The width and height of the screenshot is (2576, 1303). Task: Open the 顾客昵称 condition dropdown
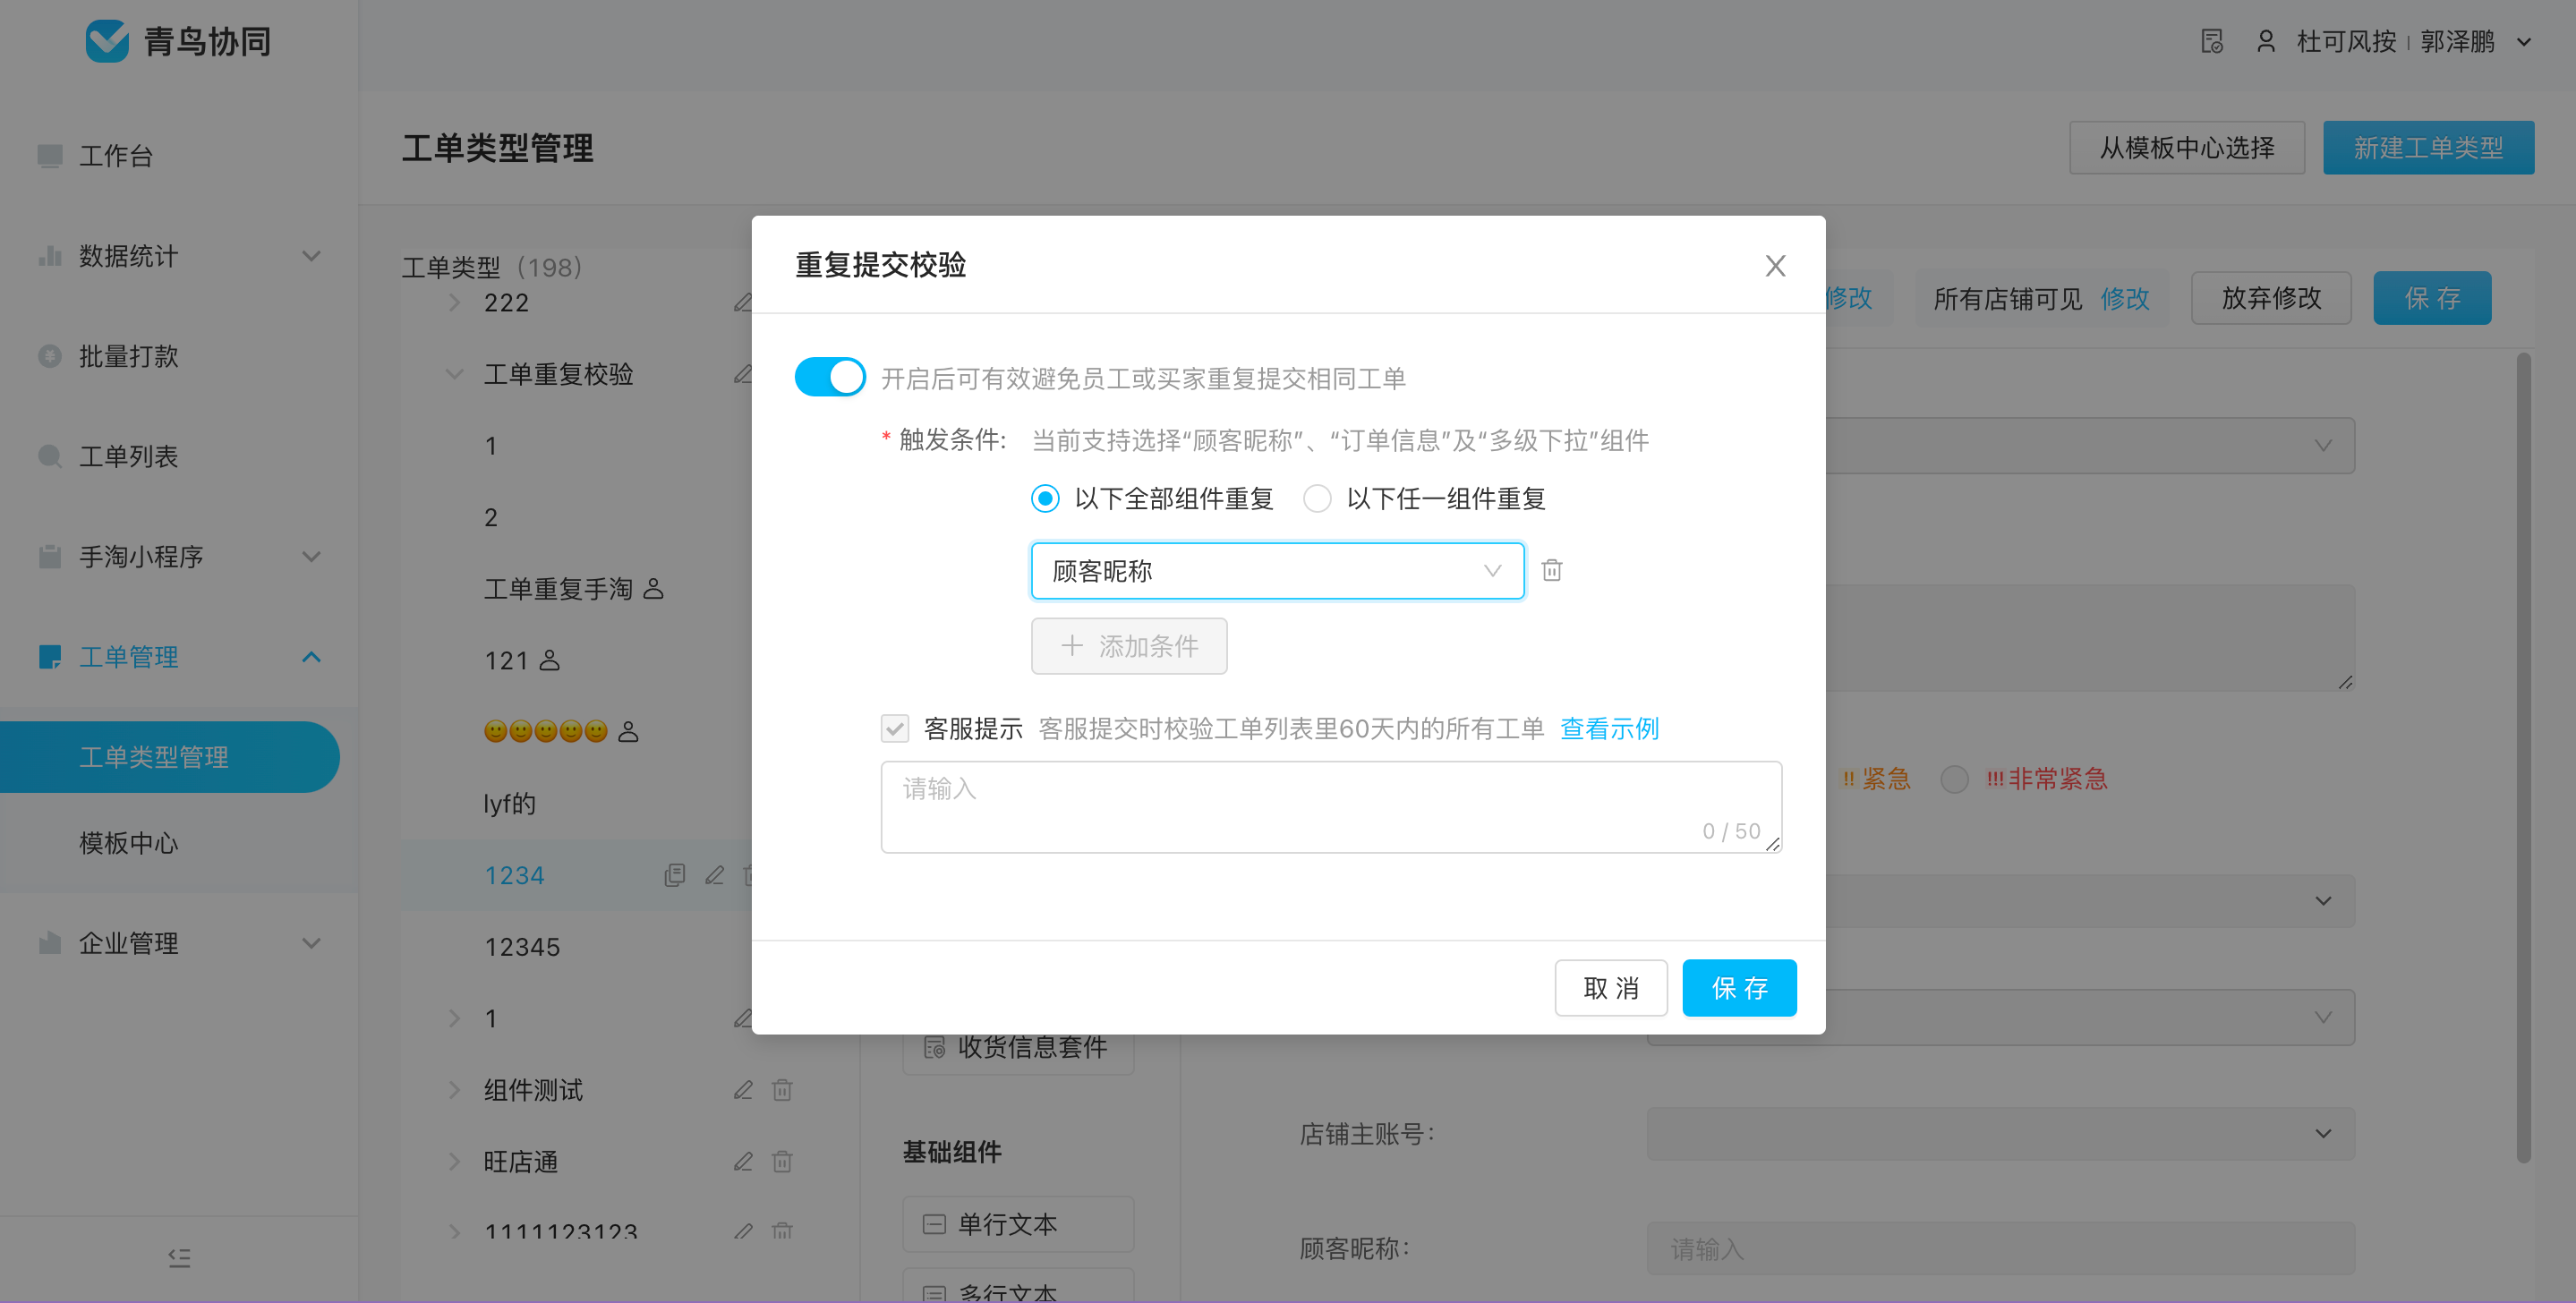[1277, 571]
